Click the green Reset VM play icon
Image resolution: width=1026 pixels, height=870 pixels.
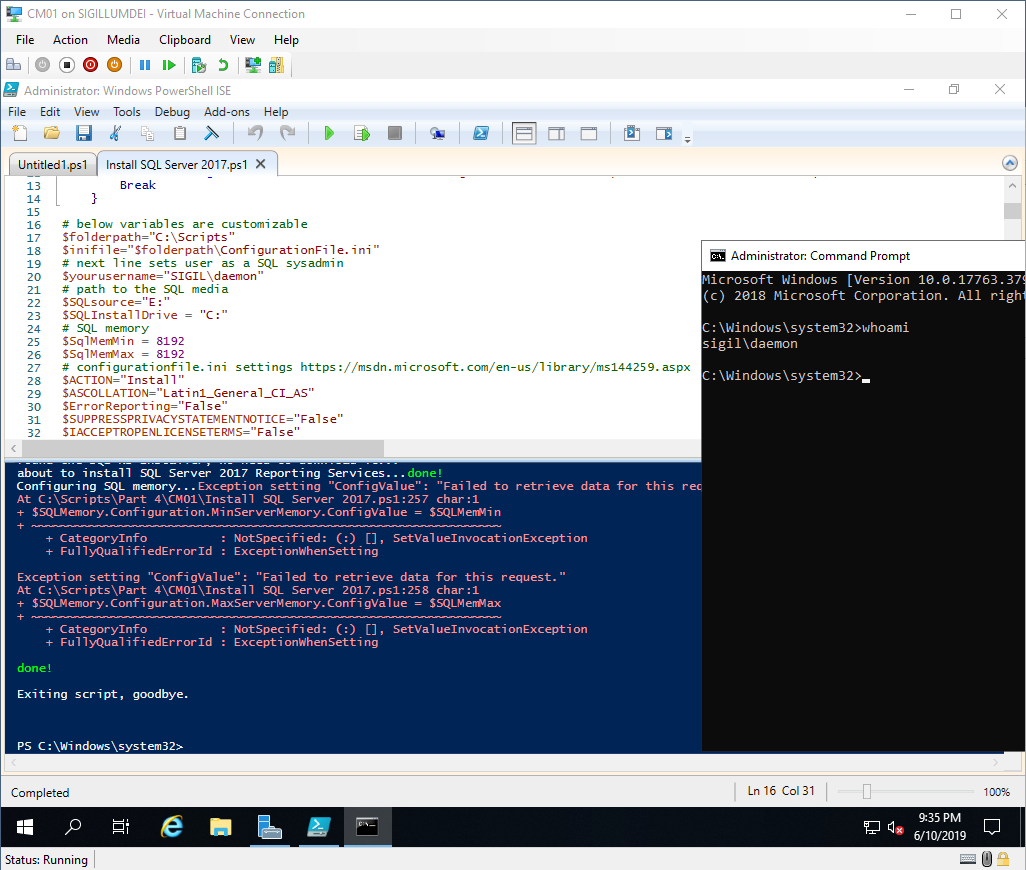click(x=169, y=65)
